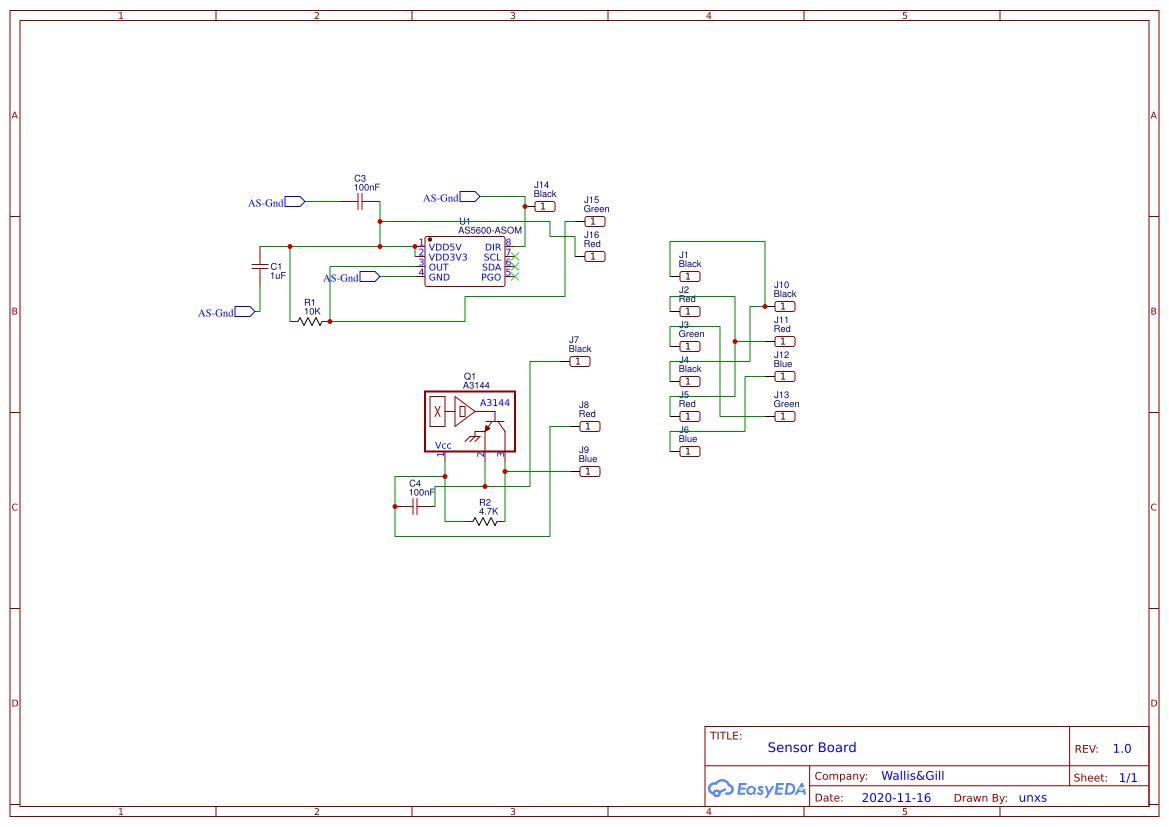Select resistor R2 labeled 4.7K
1169x827 pixels.
485,521
